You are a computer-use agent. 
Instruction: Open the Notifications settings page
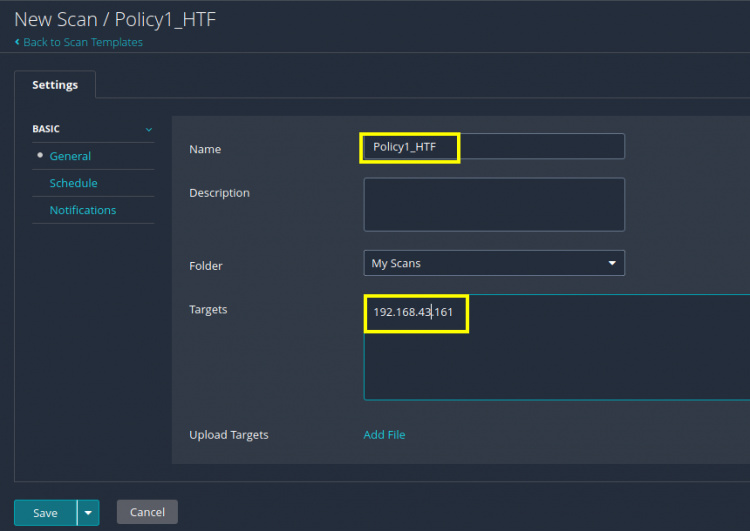coord(82,210)
